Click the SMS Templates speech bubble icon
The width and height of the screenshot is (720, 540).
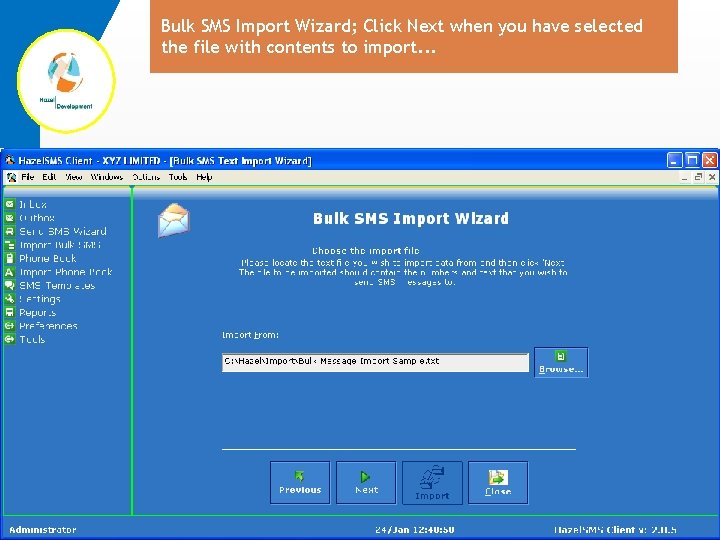(x=10, y=285)
